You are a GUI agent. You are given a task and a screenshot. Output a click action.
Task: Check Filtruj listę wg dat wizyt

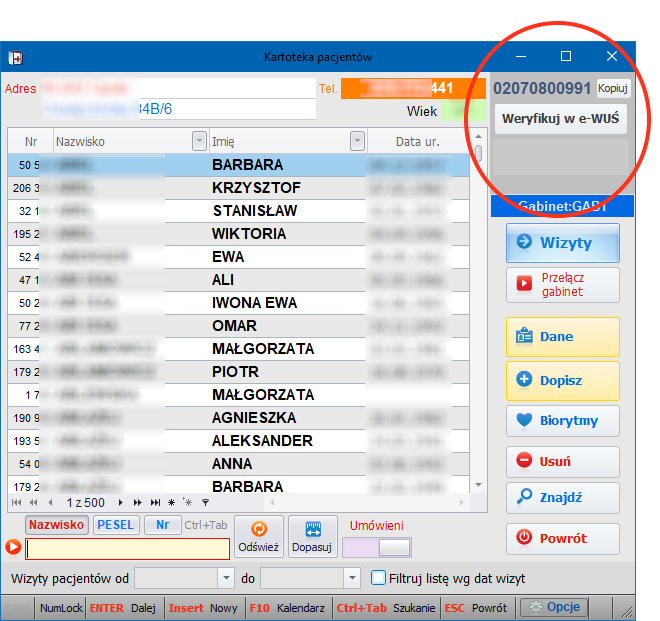click(x=378, y=578)
